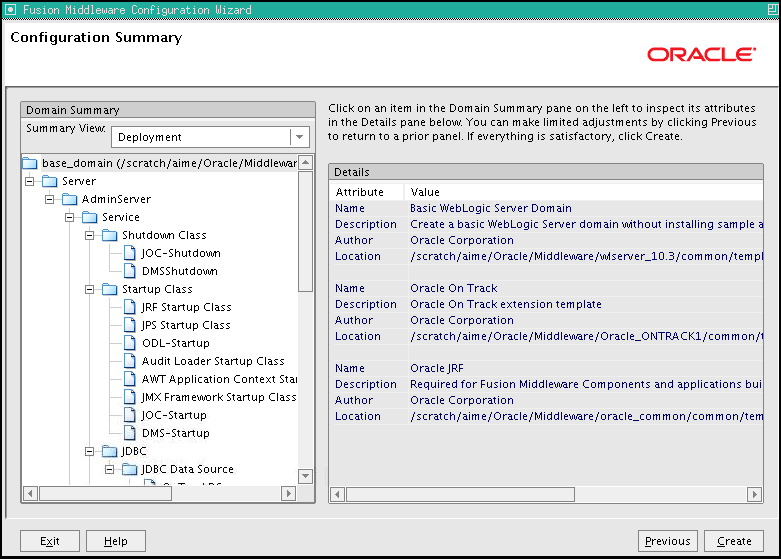The image size is (781, 559).
Task: Select the DMSShutdown tree item label
Action: [180, 271]
